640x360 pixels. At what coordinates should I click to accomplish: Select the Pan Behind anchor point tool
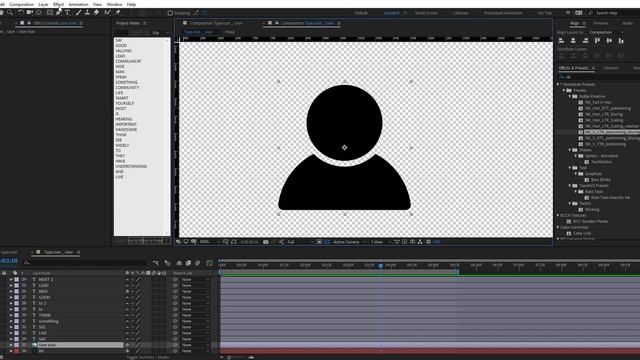tap(39, 13)
